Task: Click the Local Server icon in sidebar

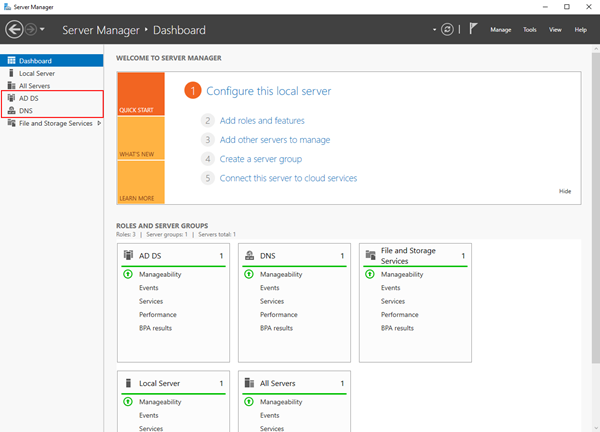Action: point(11,73)
